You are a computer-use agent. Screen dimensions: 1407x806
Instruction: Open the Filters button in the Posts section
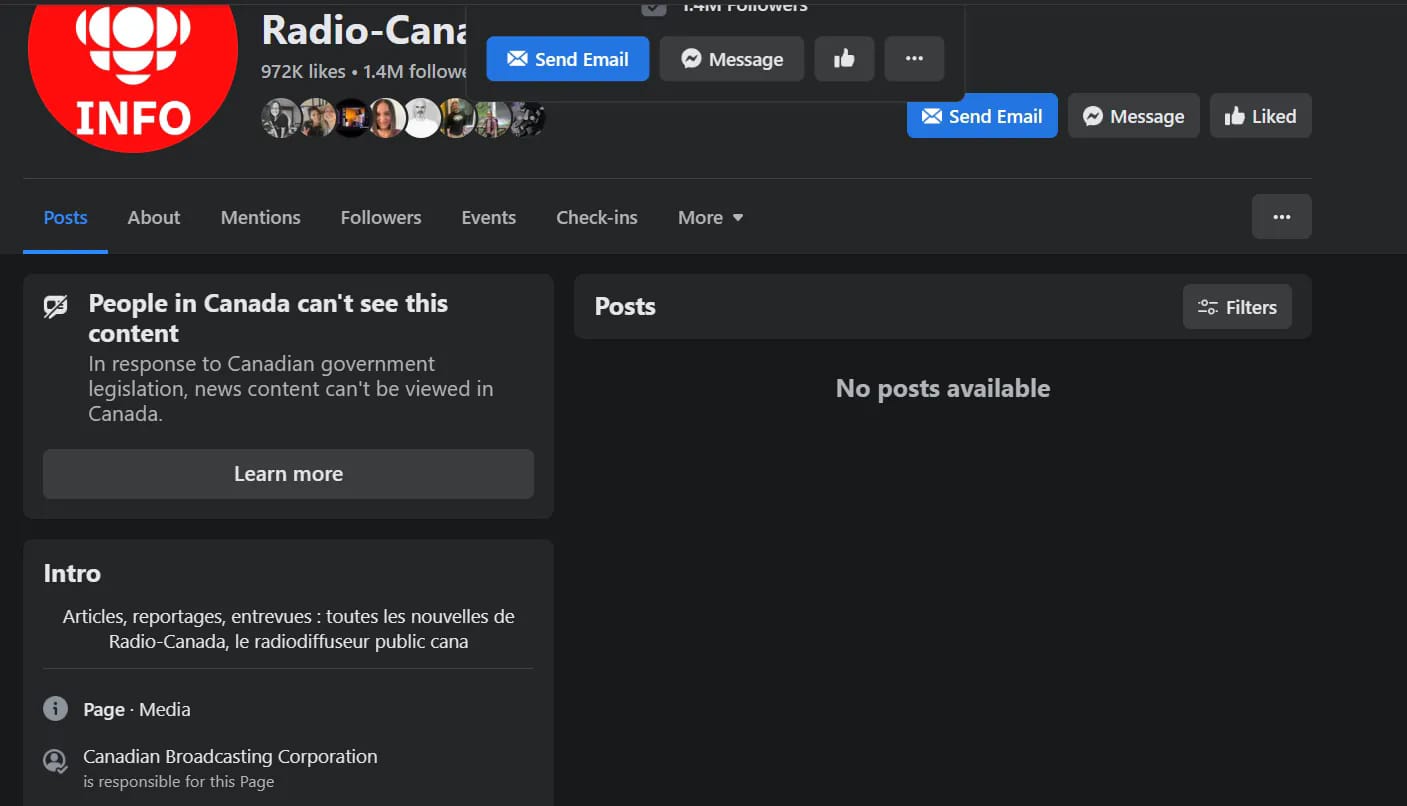point(1237,307)
